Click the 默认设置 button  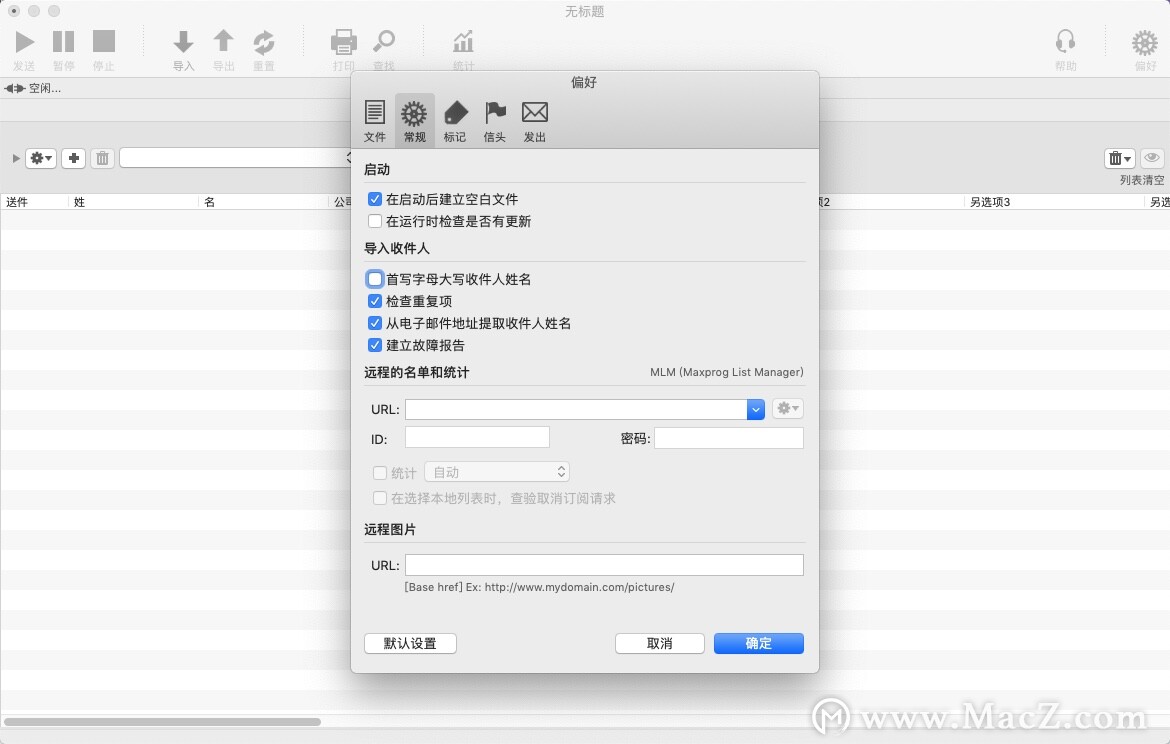410,643
